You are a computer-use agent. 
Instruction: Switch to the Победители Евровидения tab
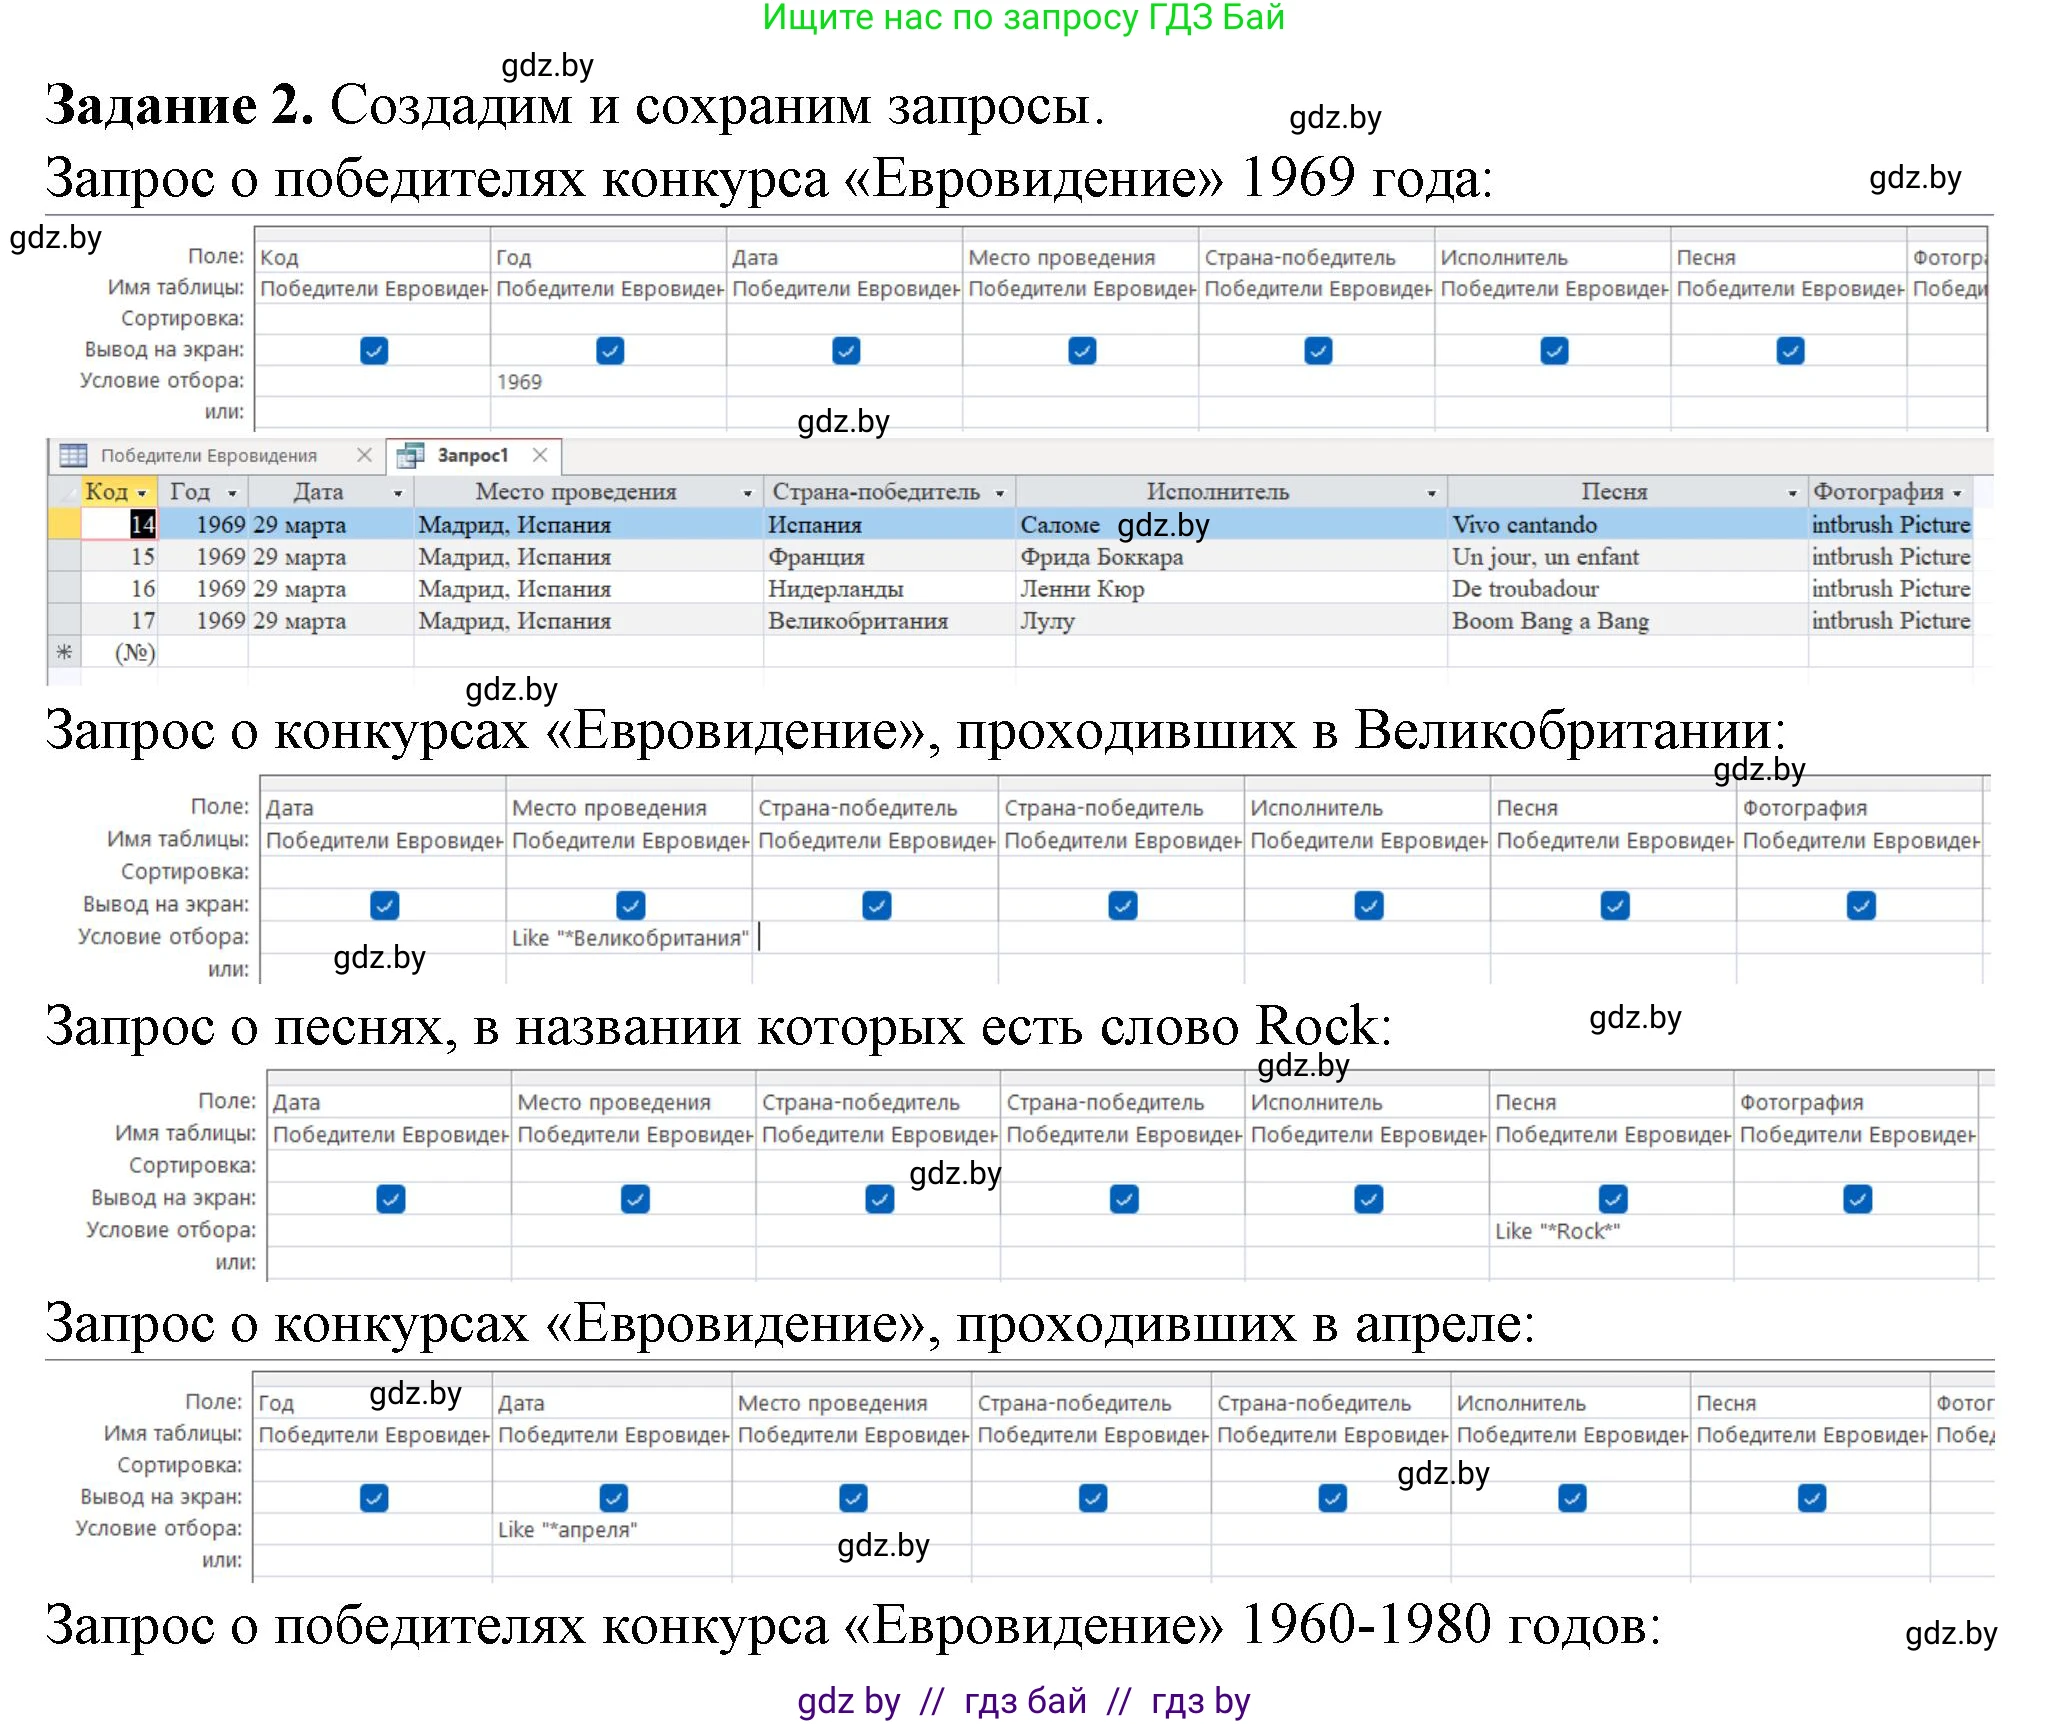pos(210,455)
